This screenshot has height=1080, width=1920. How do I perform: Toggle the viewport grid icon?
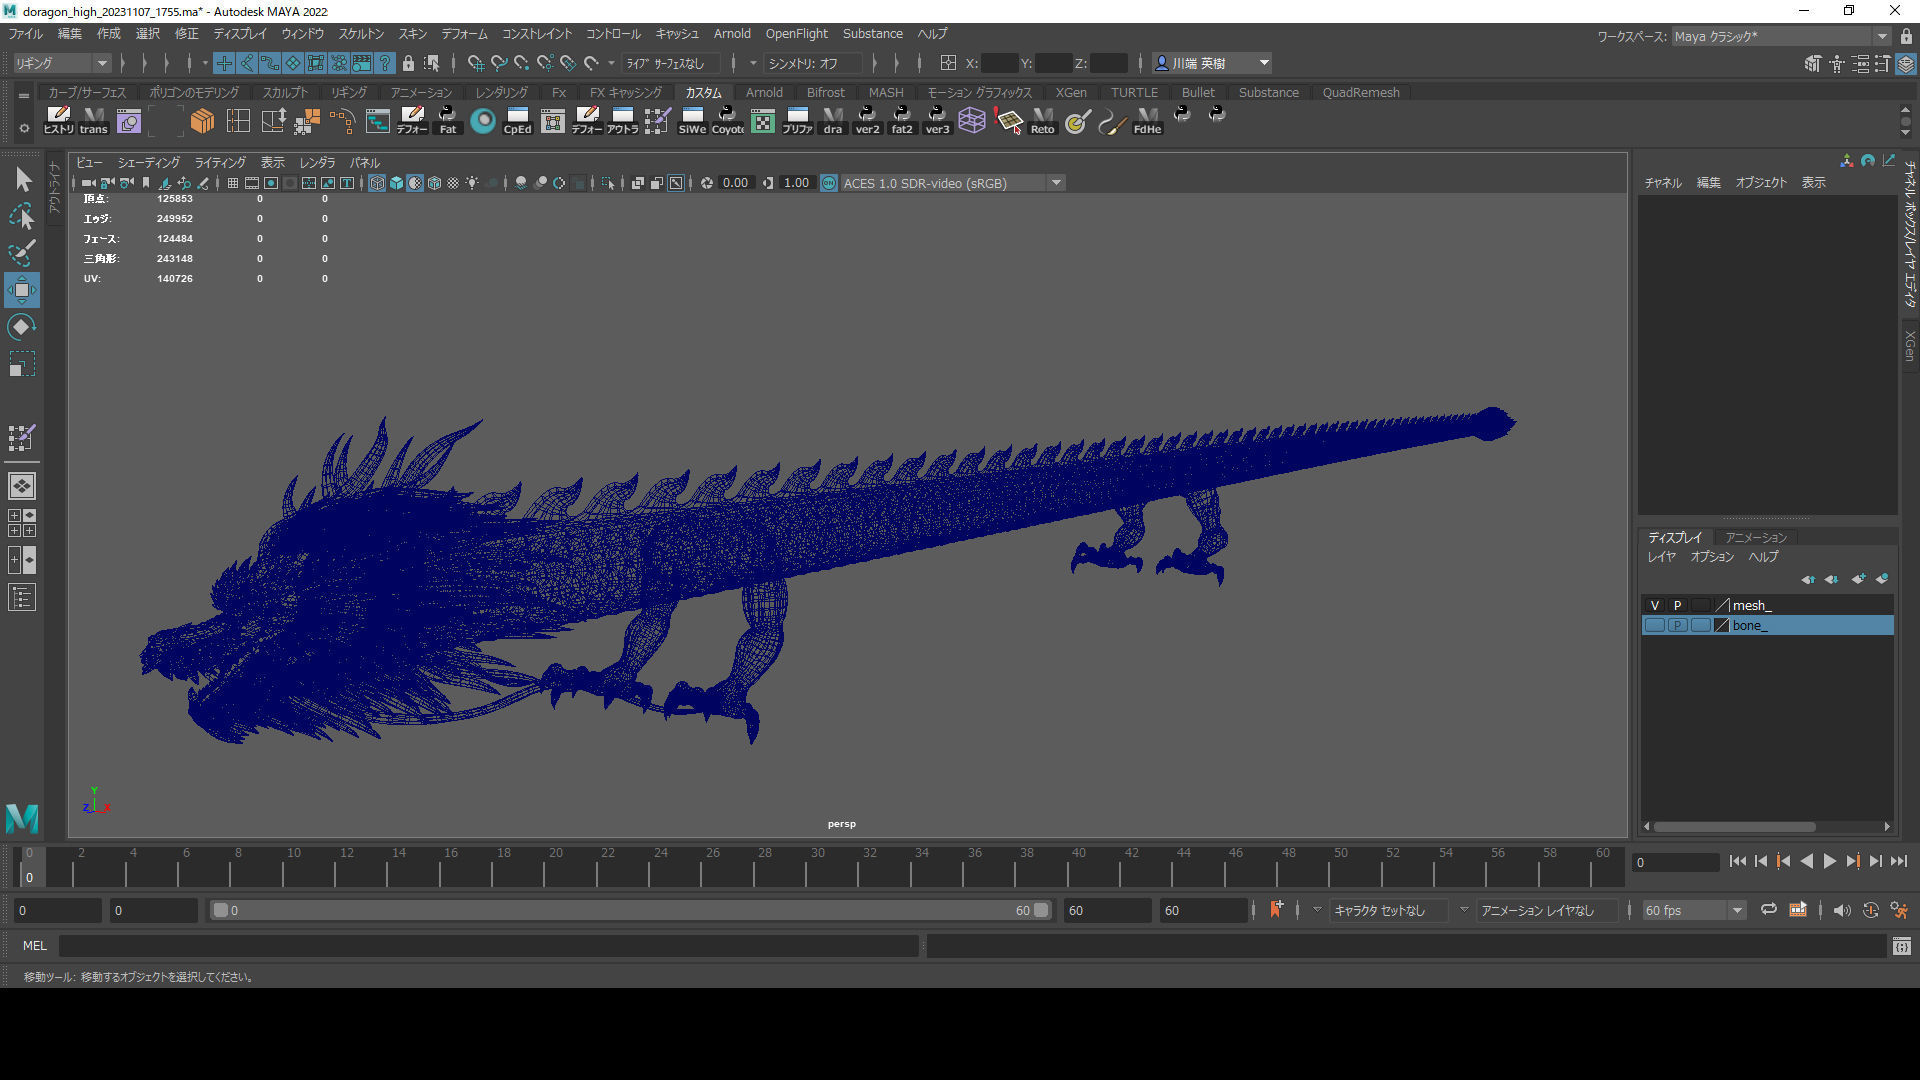pos(233,183)
